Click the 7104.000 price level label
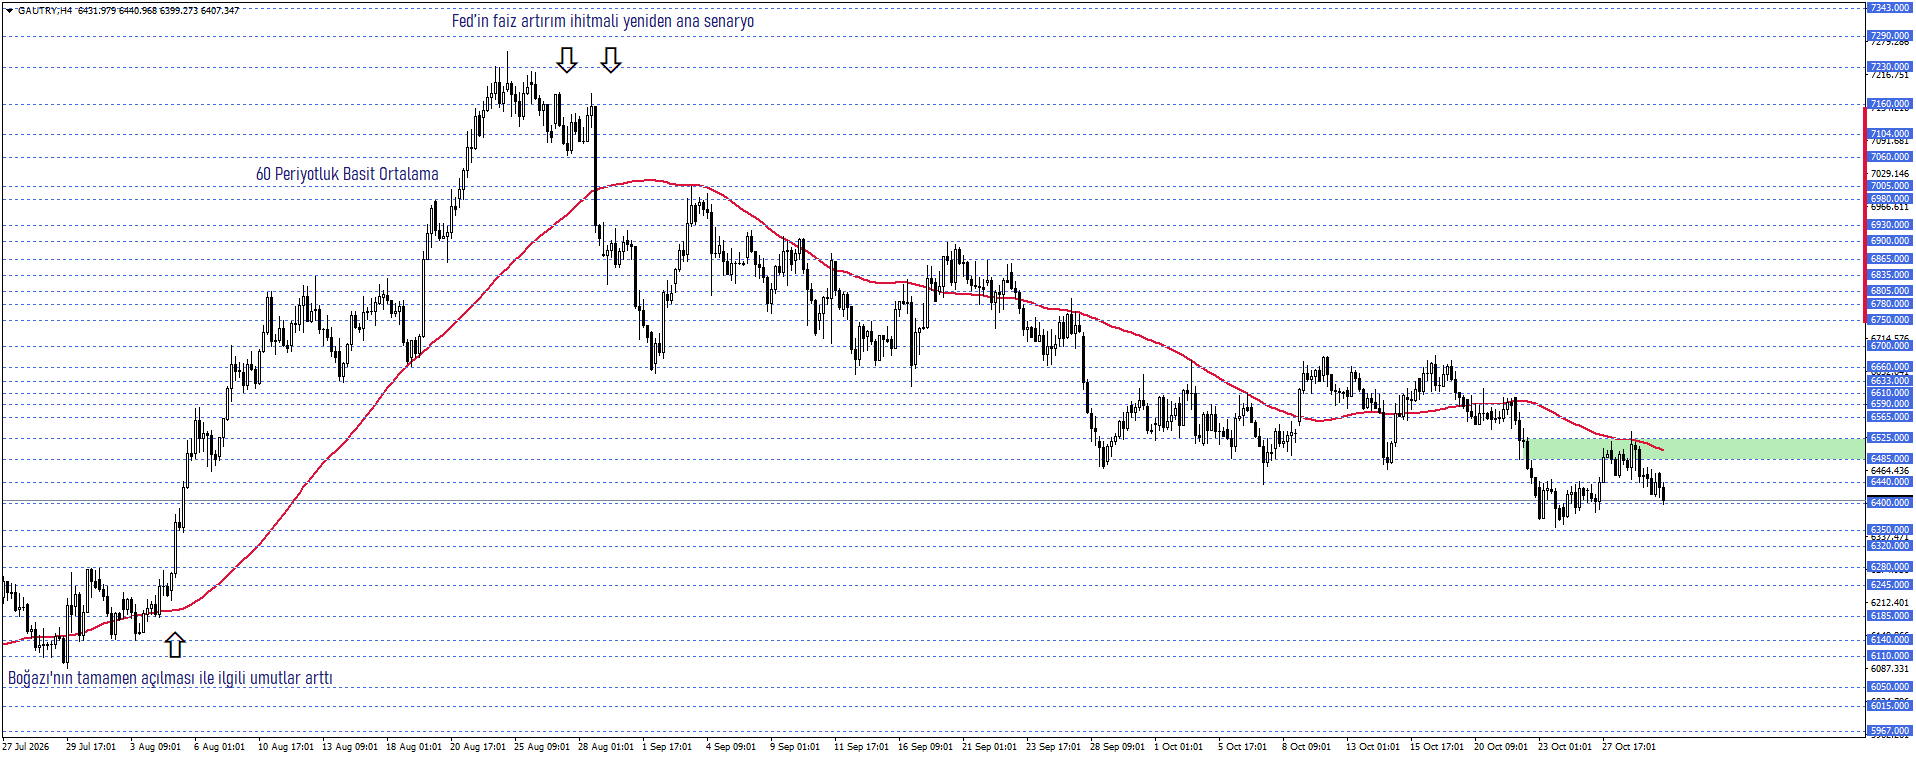This screenshot has height=758, width=1916. pos(1889,134)
